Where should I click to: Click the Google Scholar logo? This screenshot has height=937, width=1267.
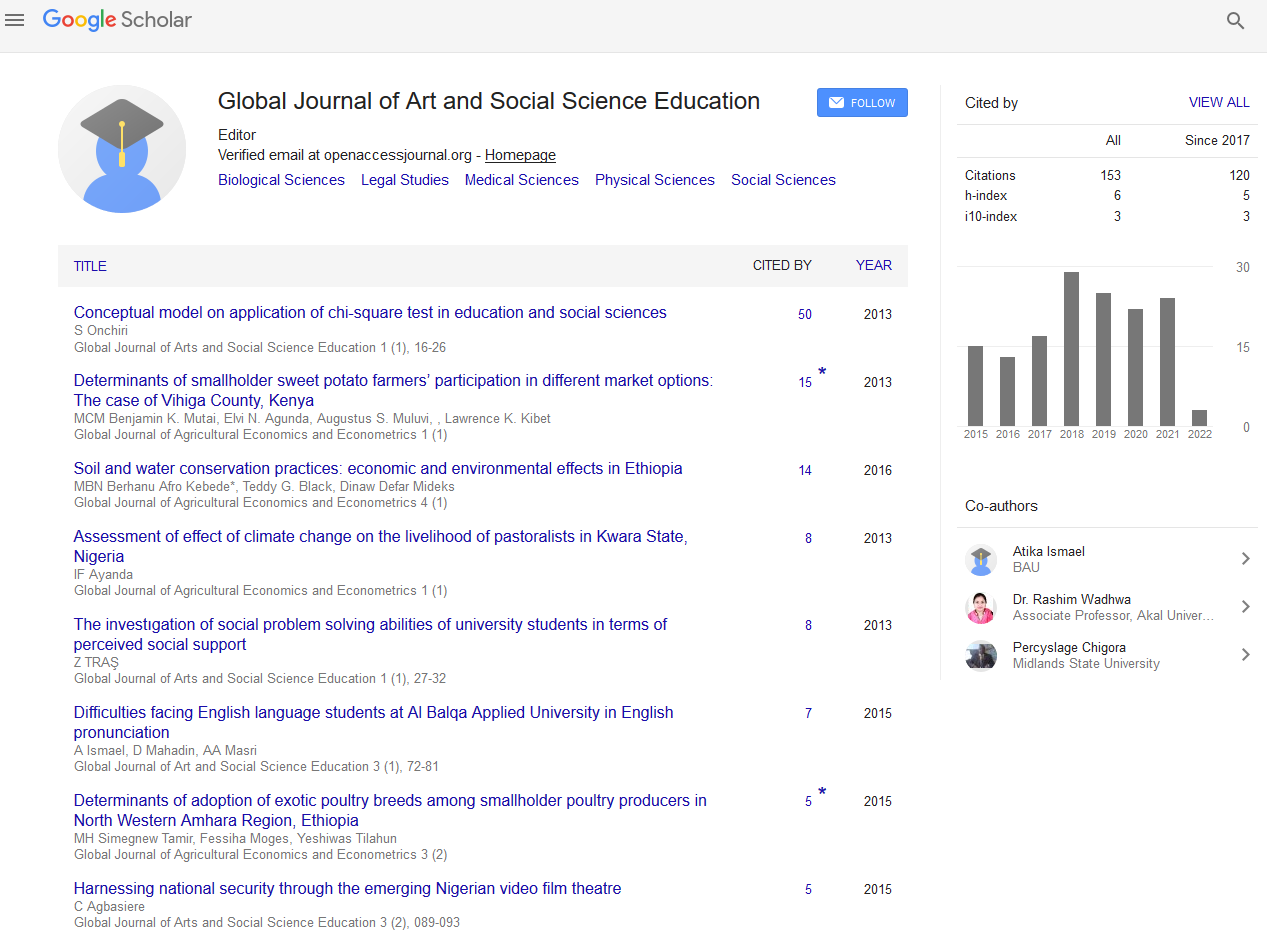(117, 20)
